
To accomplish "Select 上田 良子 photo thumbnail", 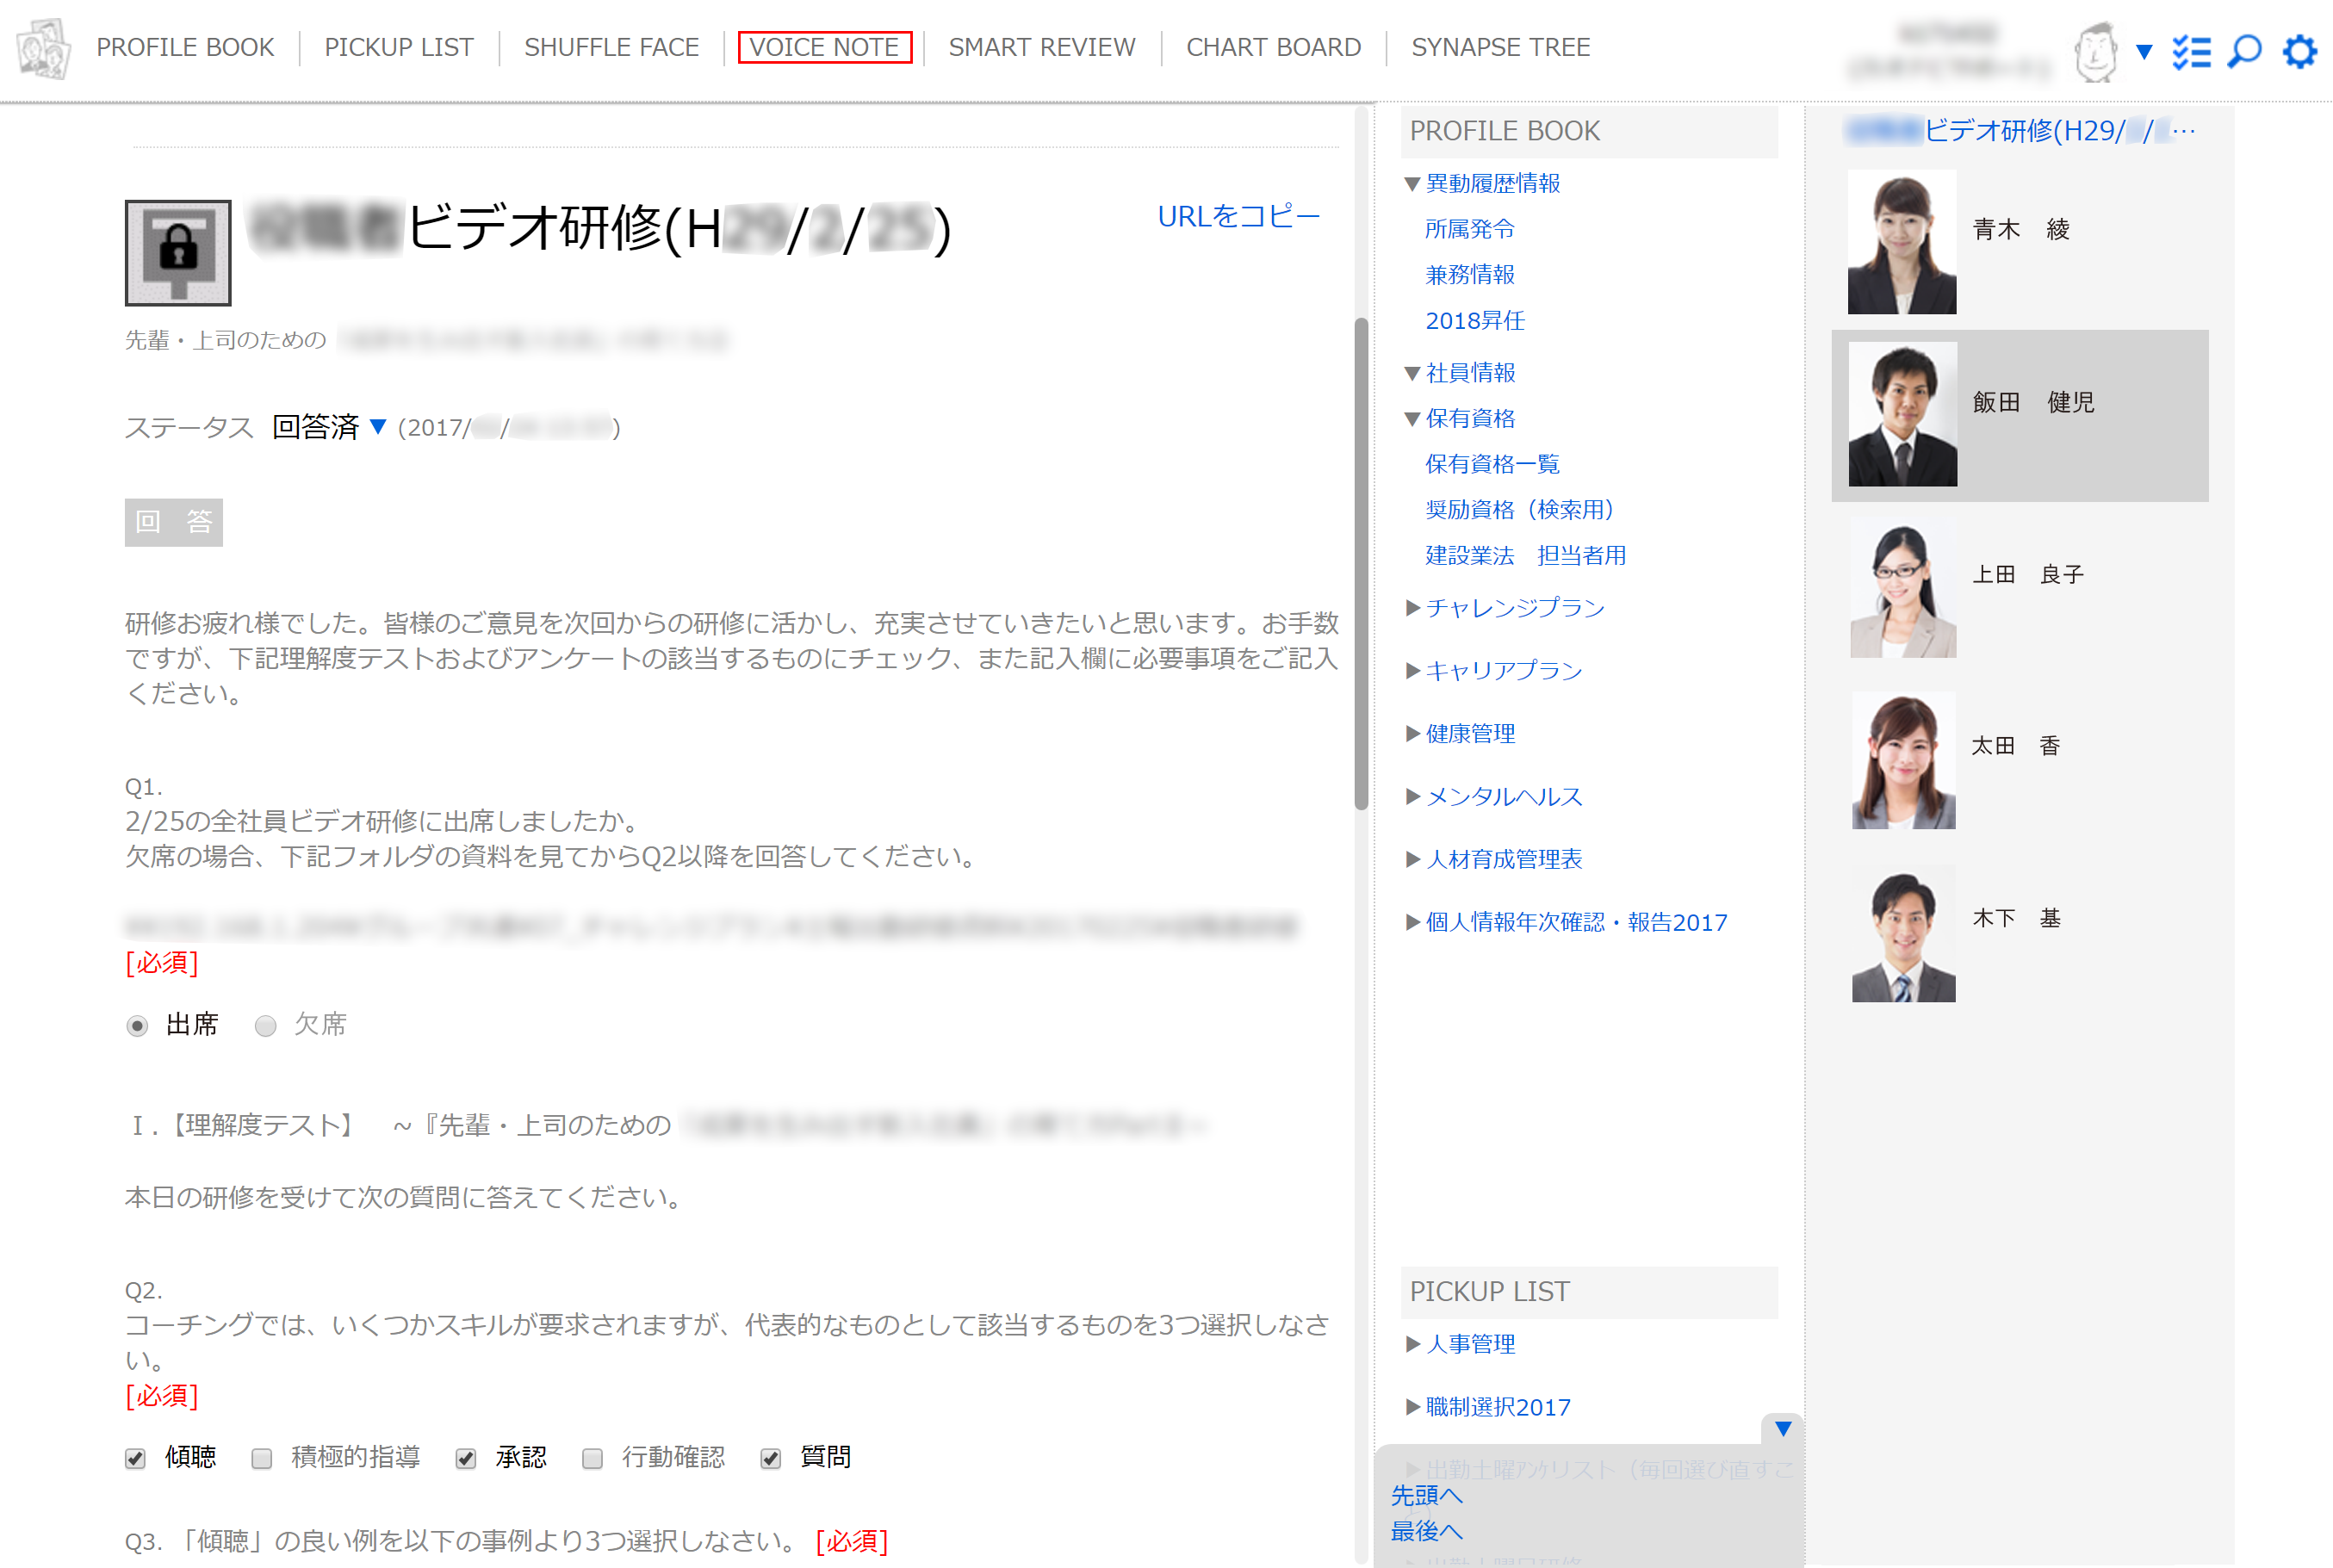I will pyautogui.click(x=1902, y=587).
